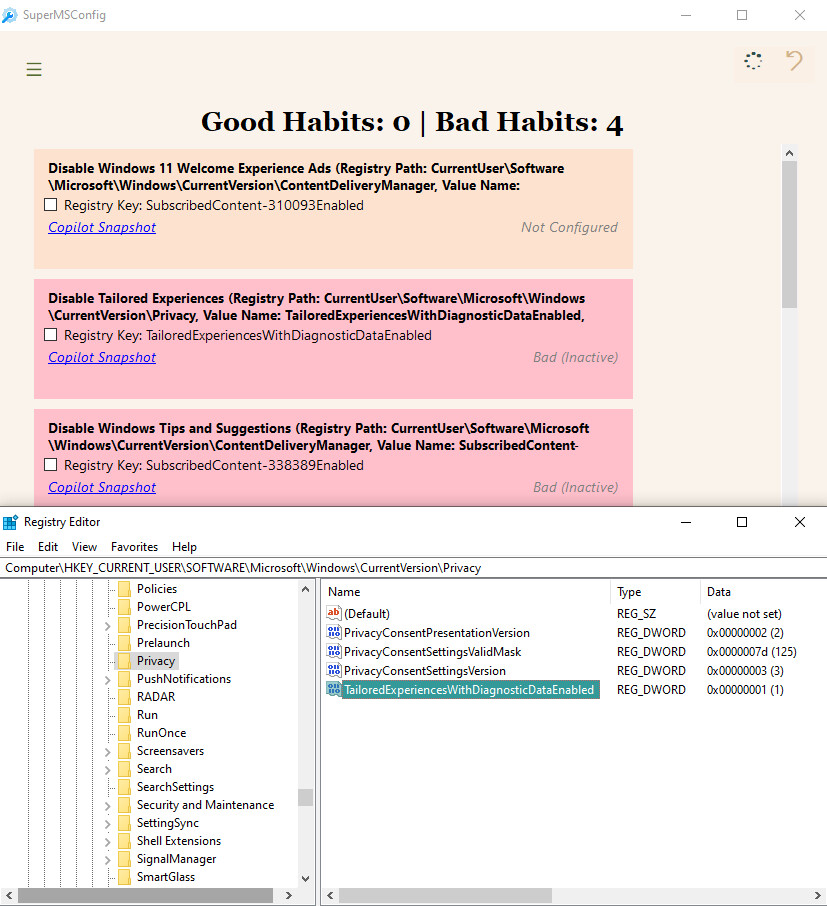827x906 pixels.
Task: Enable the TailoredExperiencesWithDiagnosticDataEnabled checkbox
Action: (x=50, y=334)
